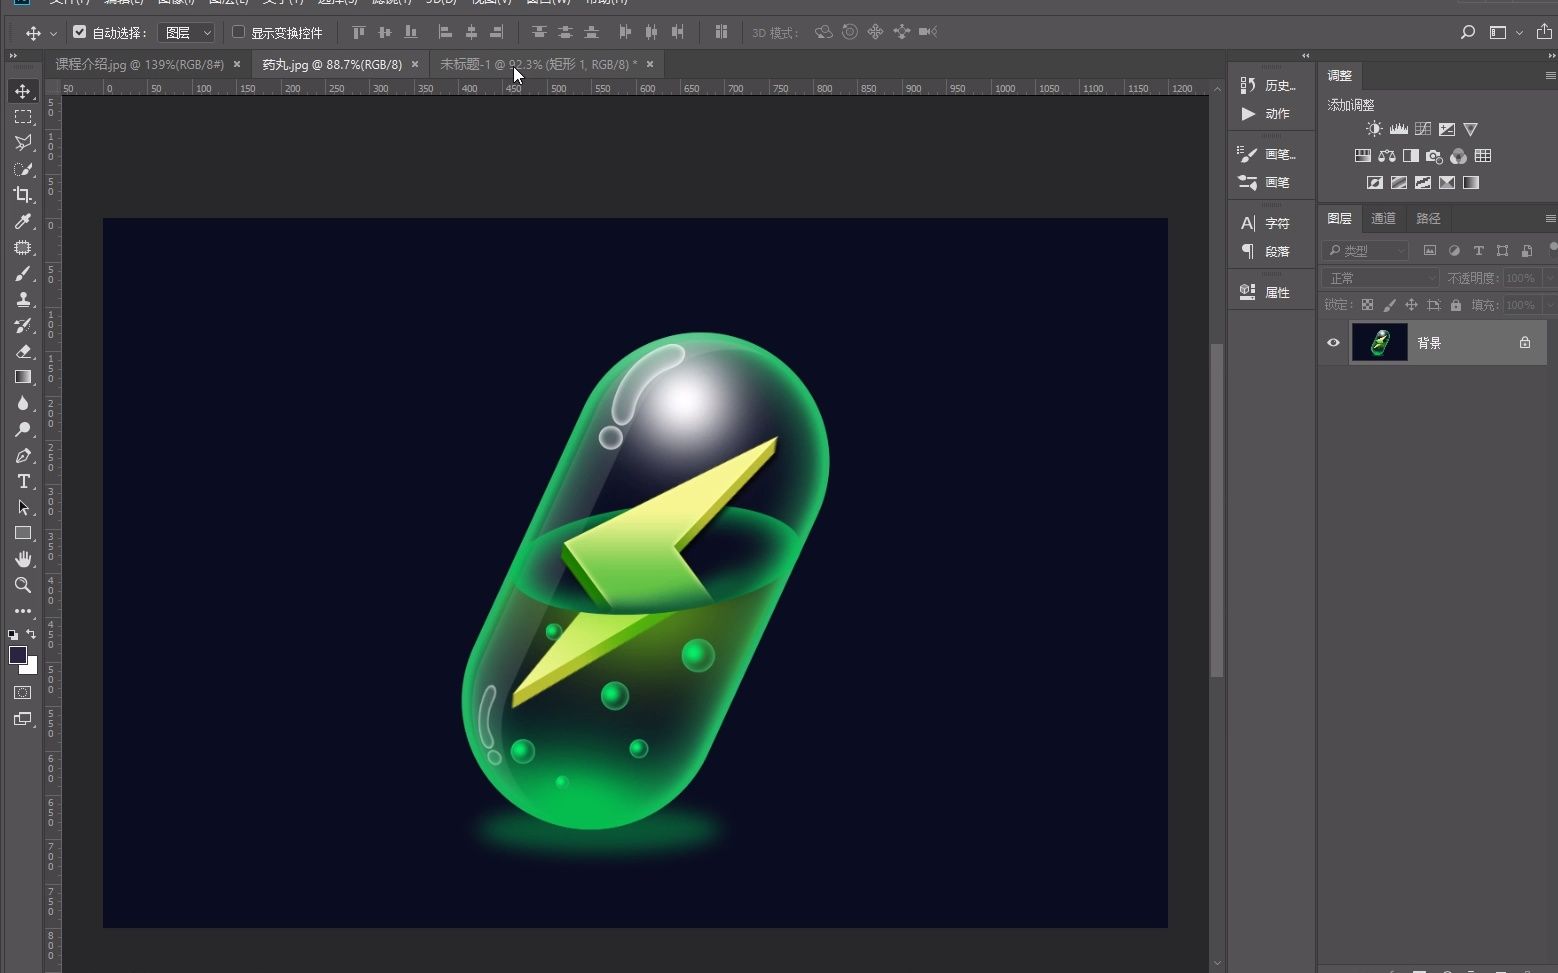Select the Eraser tool
This screenshot has width=1558, height=973.
22,351
